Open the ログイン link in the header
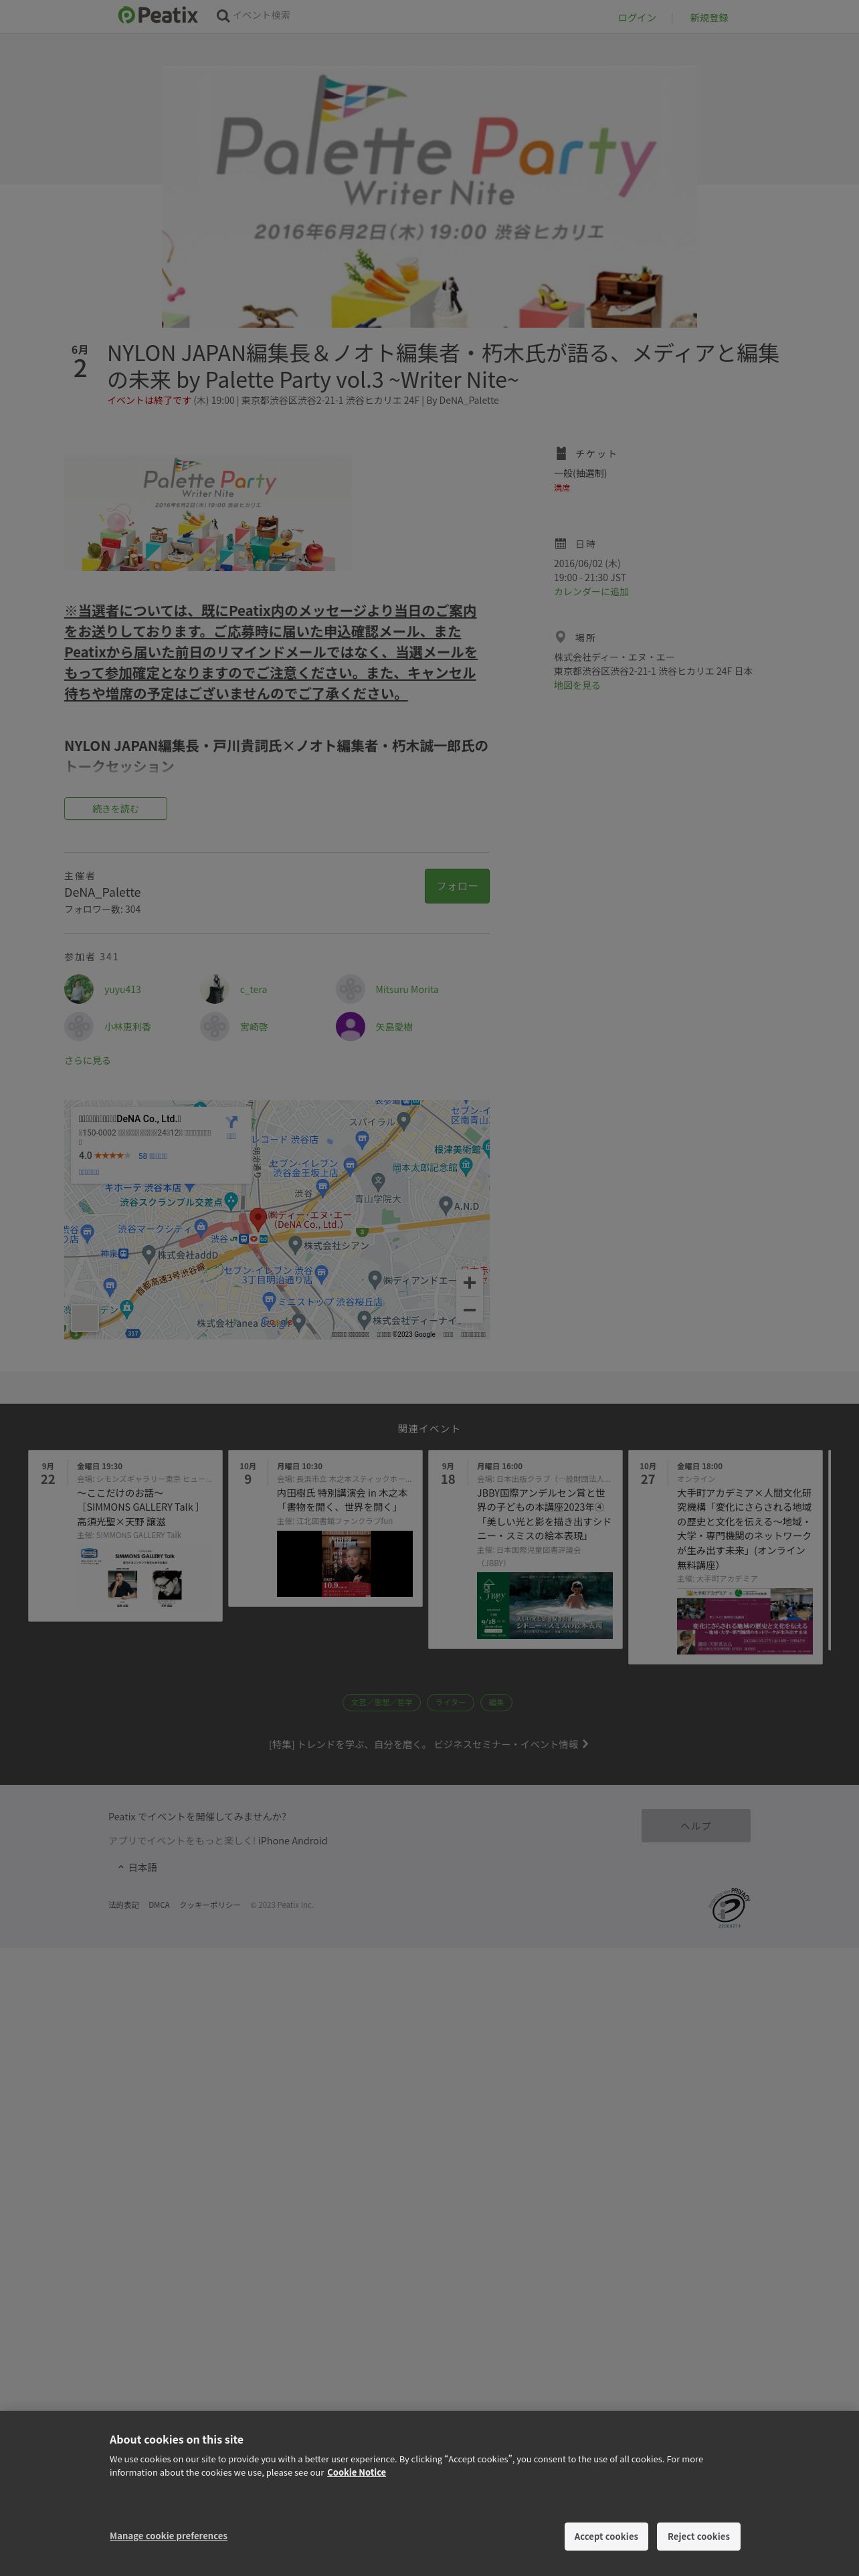The width and height of the screenshot is (859, 2576). click(637, 18)
